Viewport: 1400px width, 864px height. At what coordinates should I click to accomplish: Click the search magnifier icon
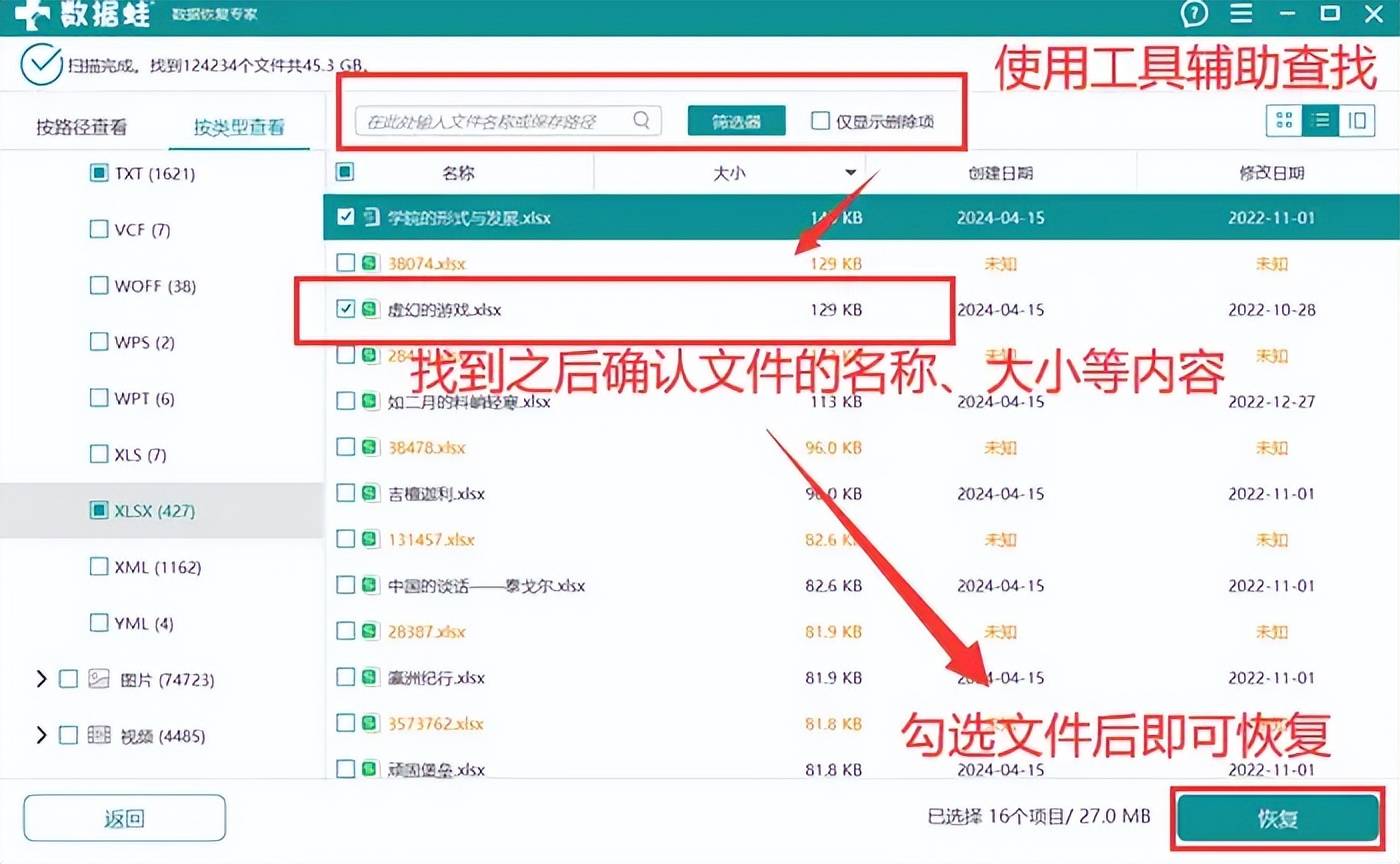[642, 121]
